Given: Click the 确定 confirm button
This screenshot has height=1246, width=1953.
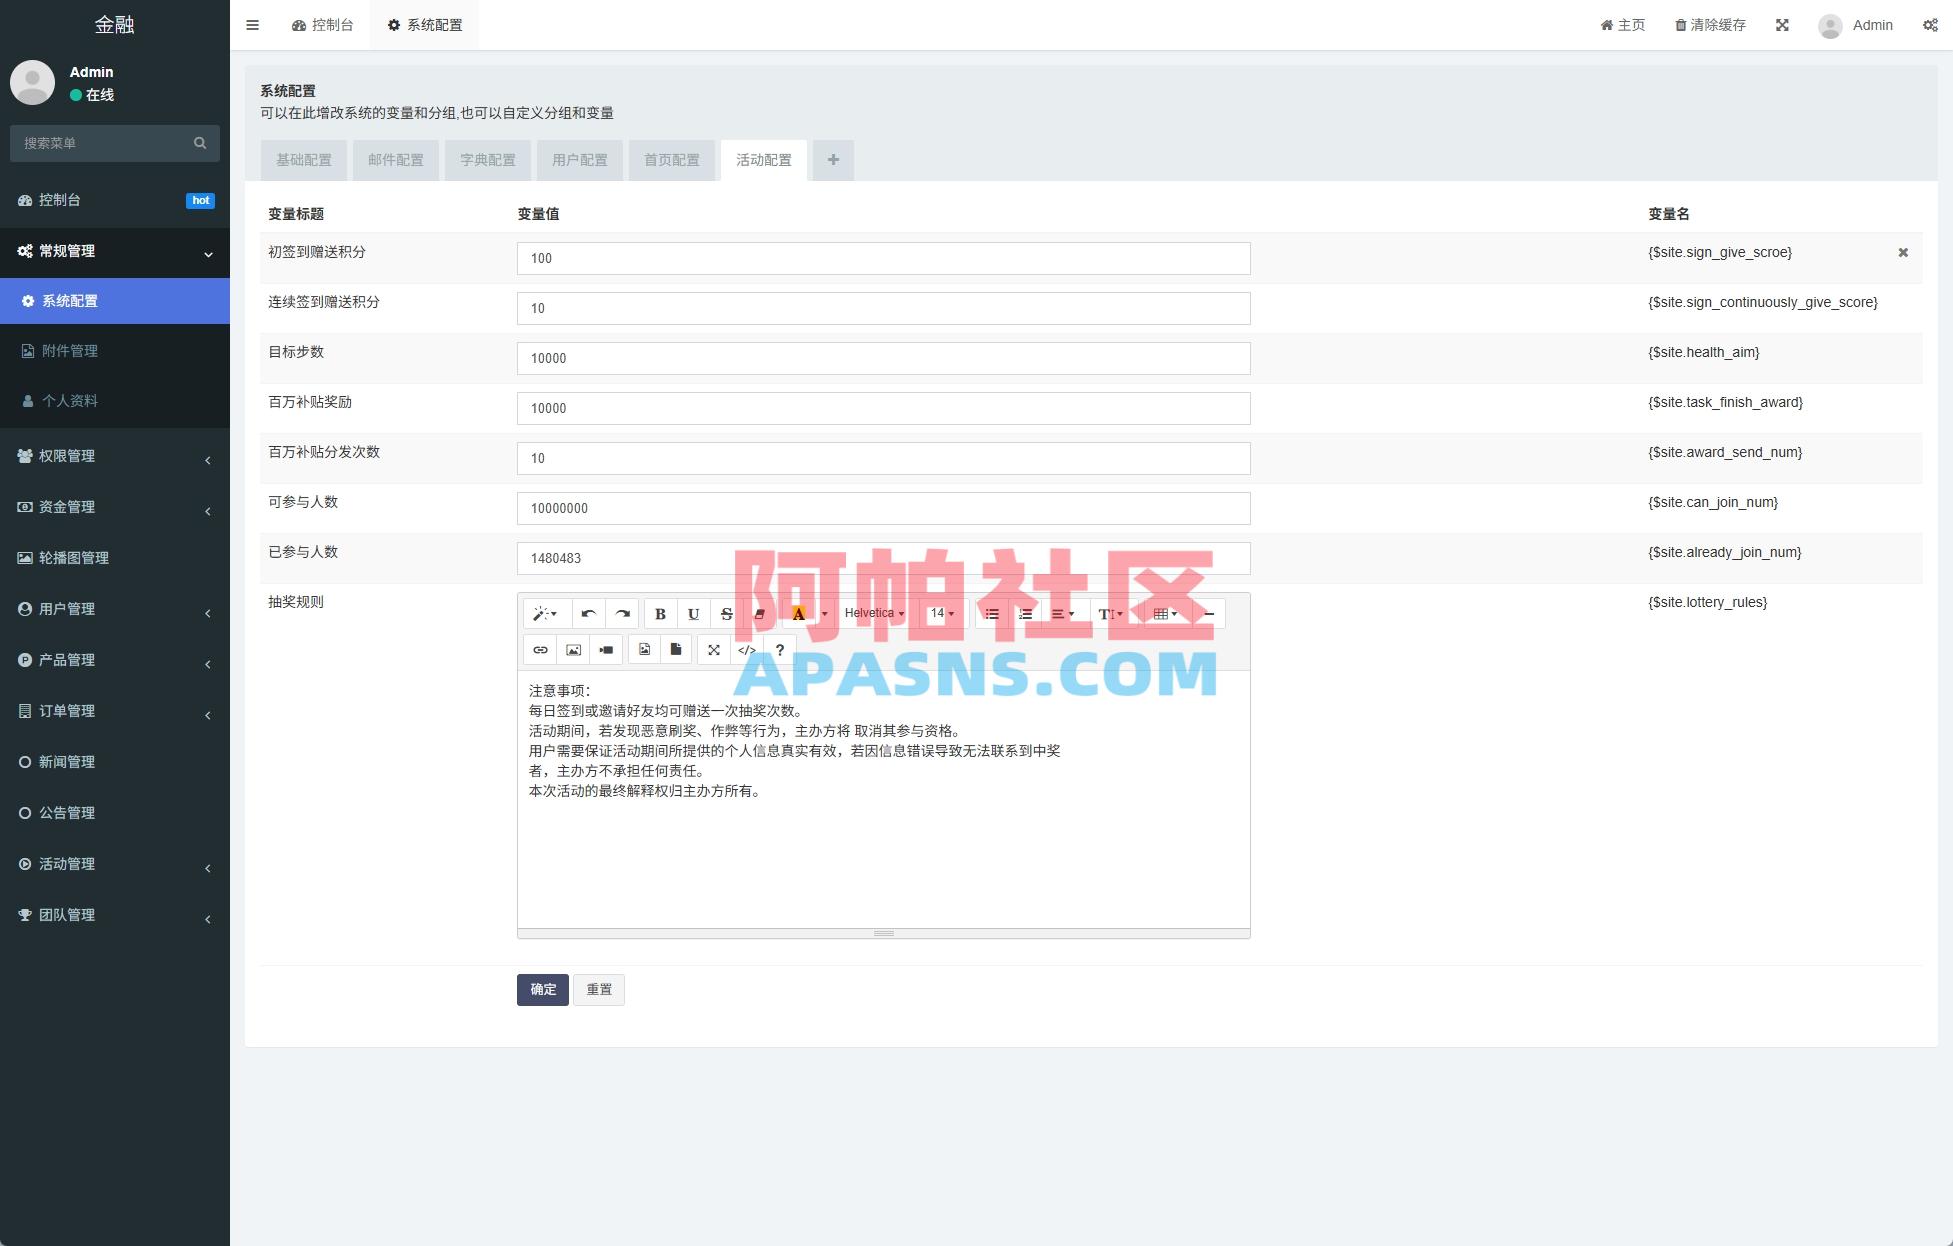Looking at the screenshot, I should tap(542, 989).
